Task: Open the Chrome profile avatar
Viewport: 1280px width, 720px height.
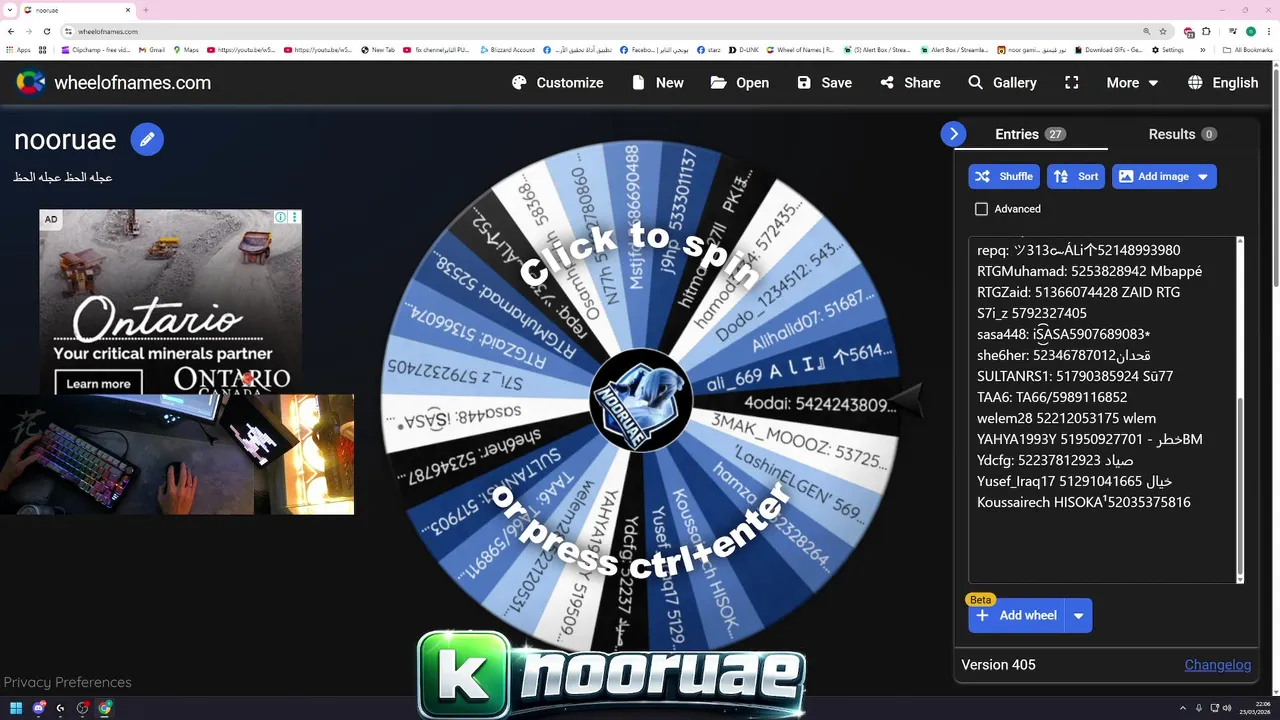Action: pyautogui.click(x=1250, y=31)
